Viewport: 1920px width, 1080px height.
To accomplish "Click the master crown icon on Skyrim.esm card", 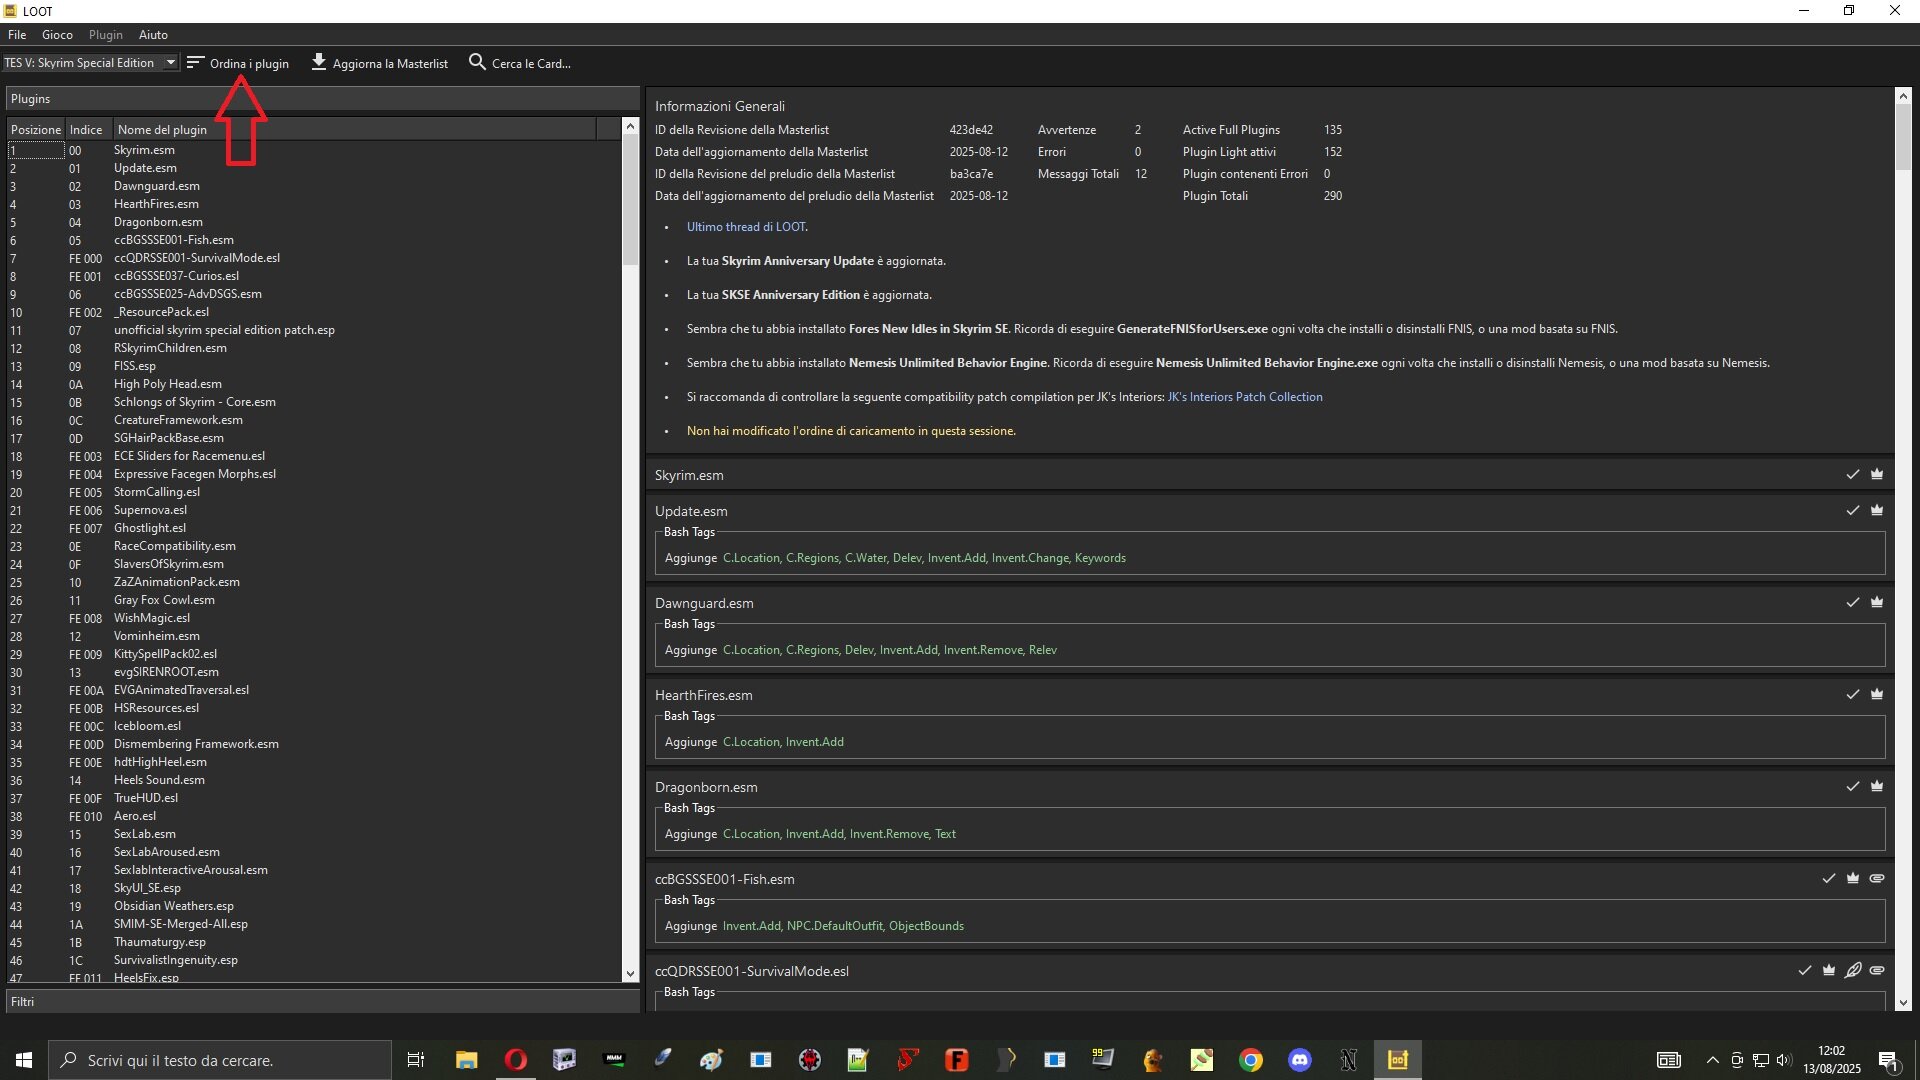I will tap(1877, 475).
